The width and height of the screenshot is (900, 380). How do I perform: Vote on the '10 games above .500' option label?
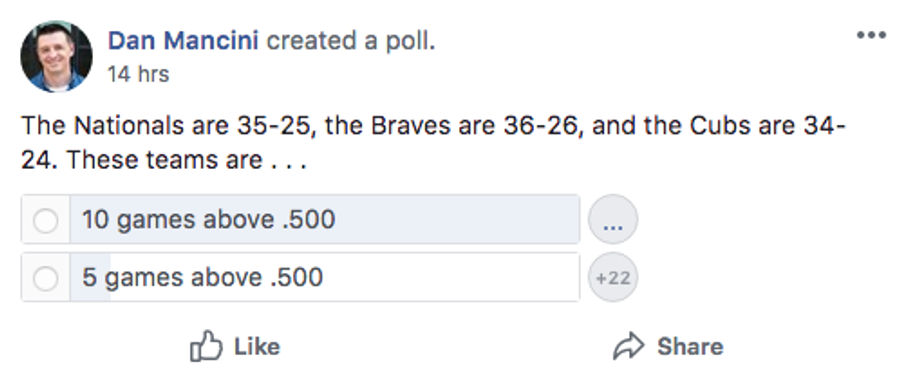208,220
